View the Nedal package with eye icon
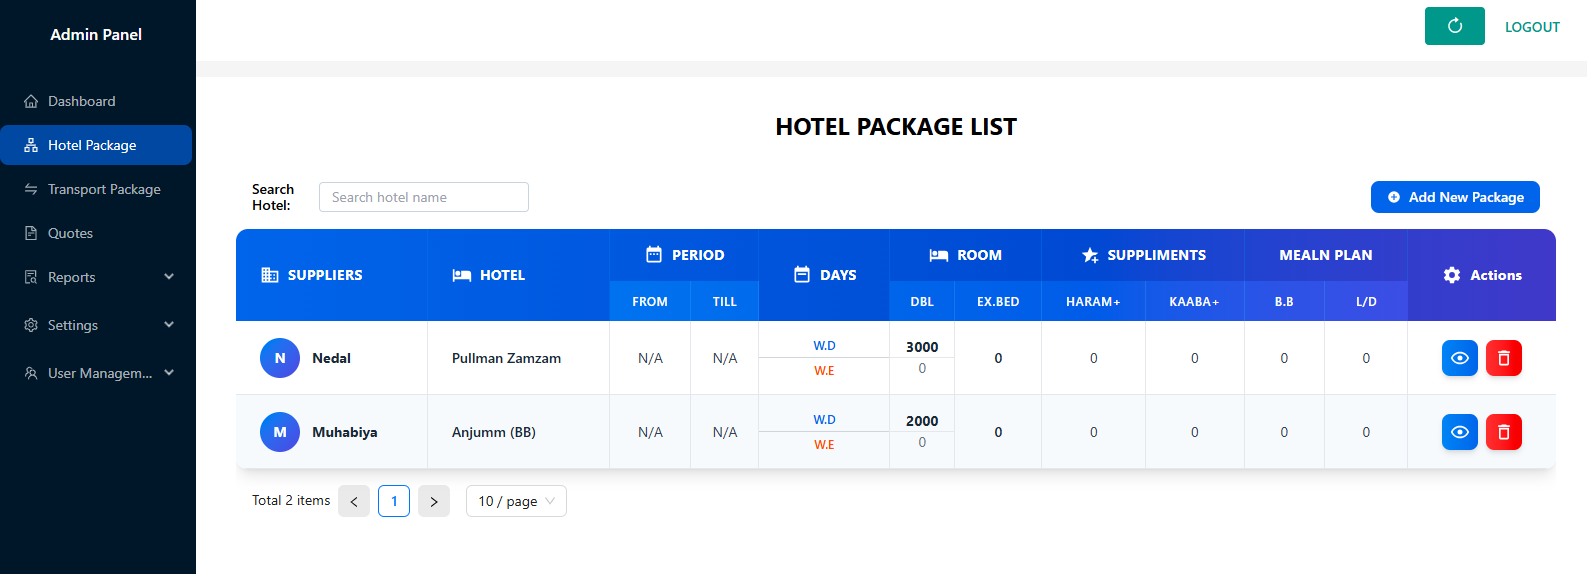Screen dimensions: 1587x574 [1459, 358]
